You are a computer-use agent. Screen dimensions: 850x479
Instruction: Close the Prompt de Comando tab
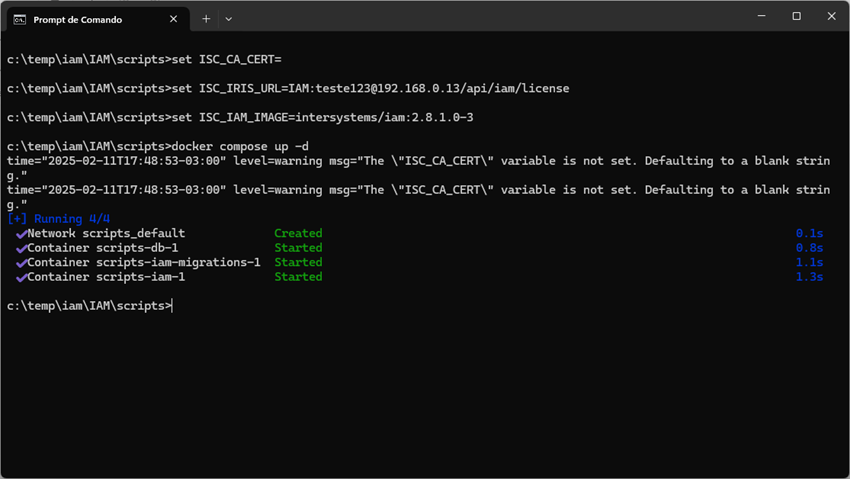point(173,18)
